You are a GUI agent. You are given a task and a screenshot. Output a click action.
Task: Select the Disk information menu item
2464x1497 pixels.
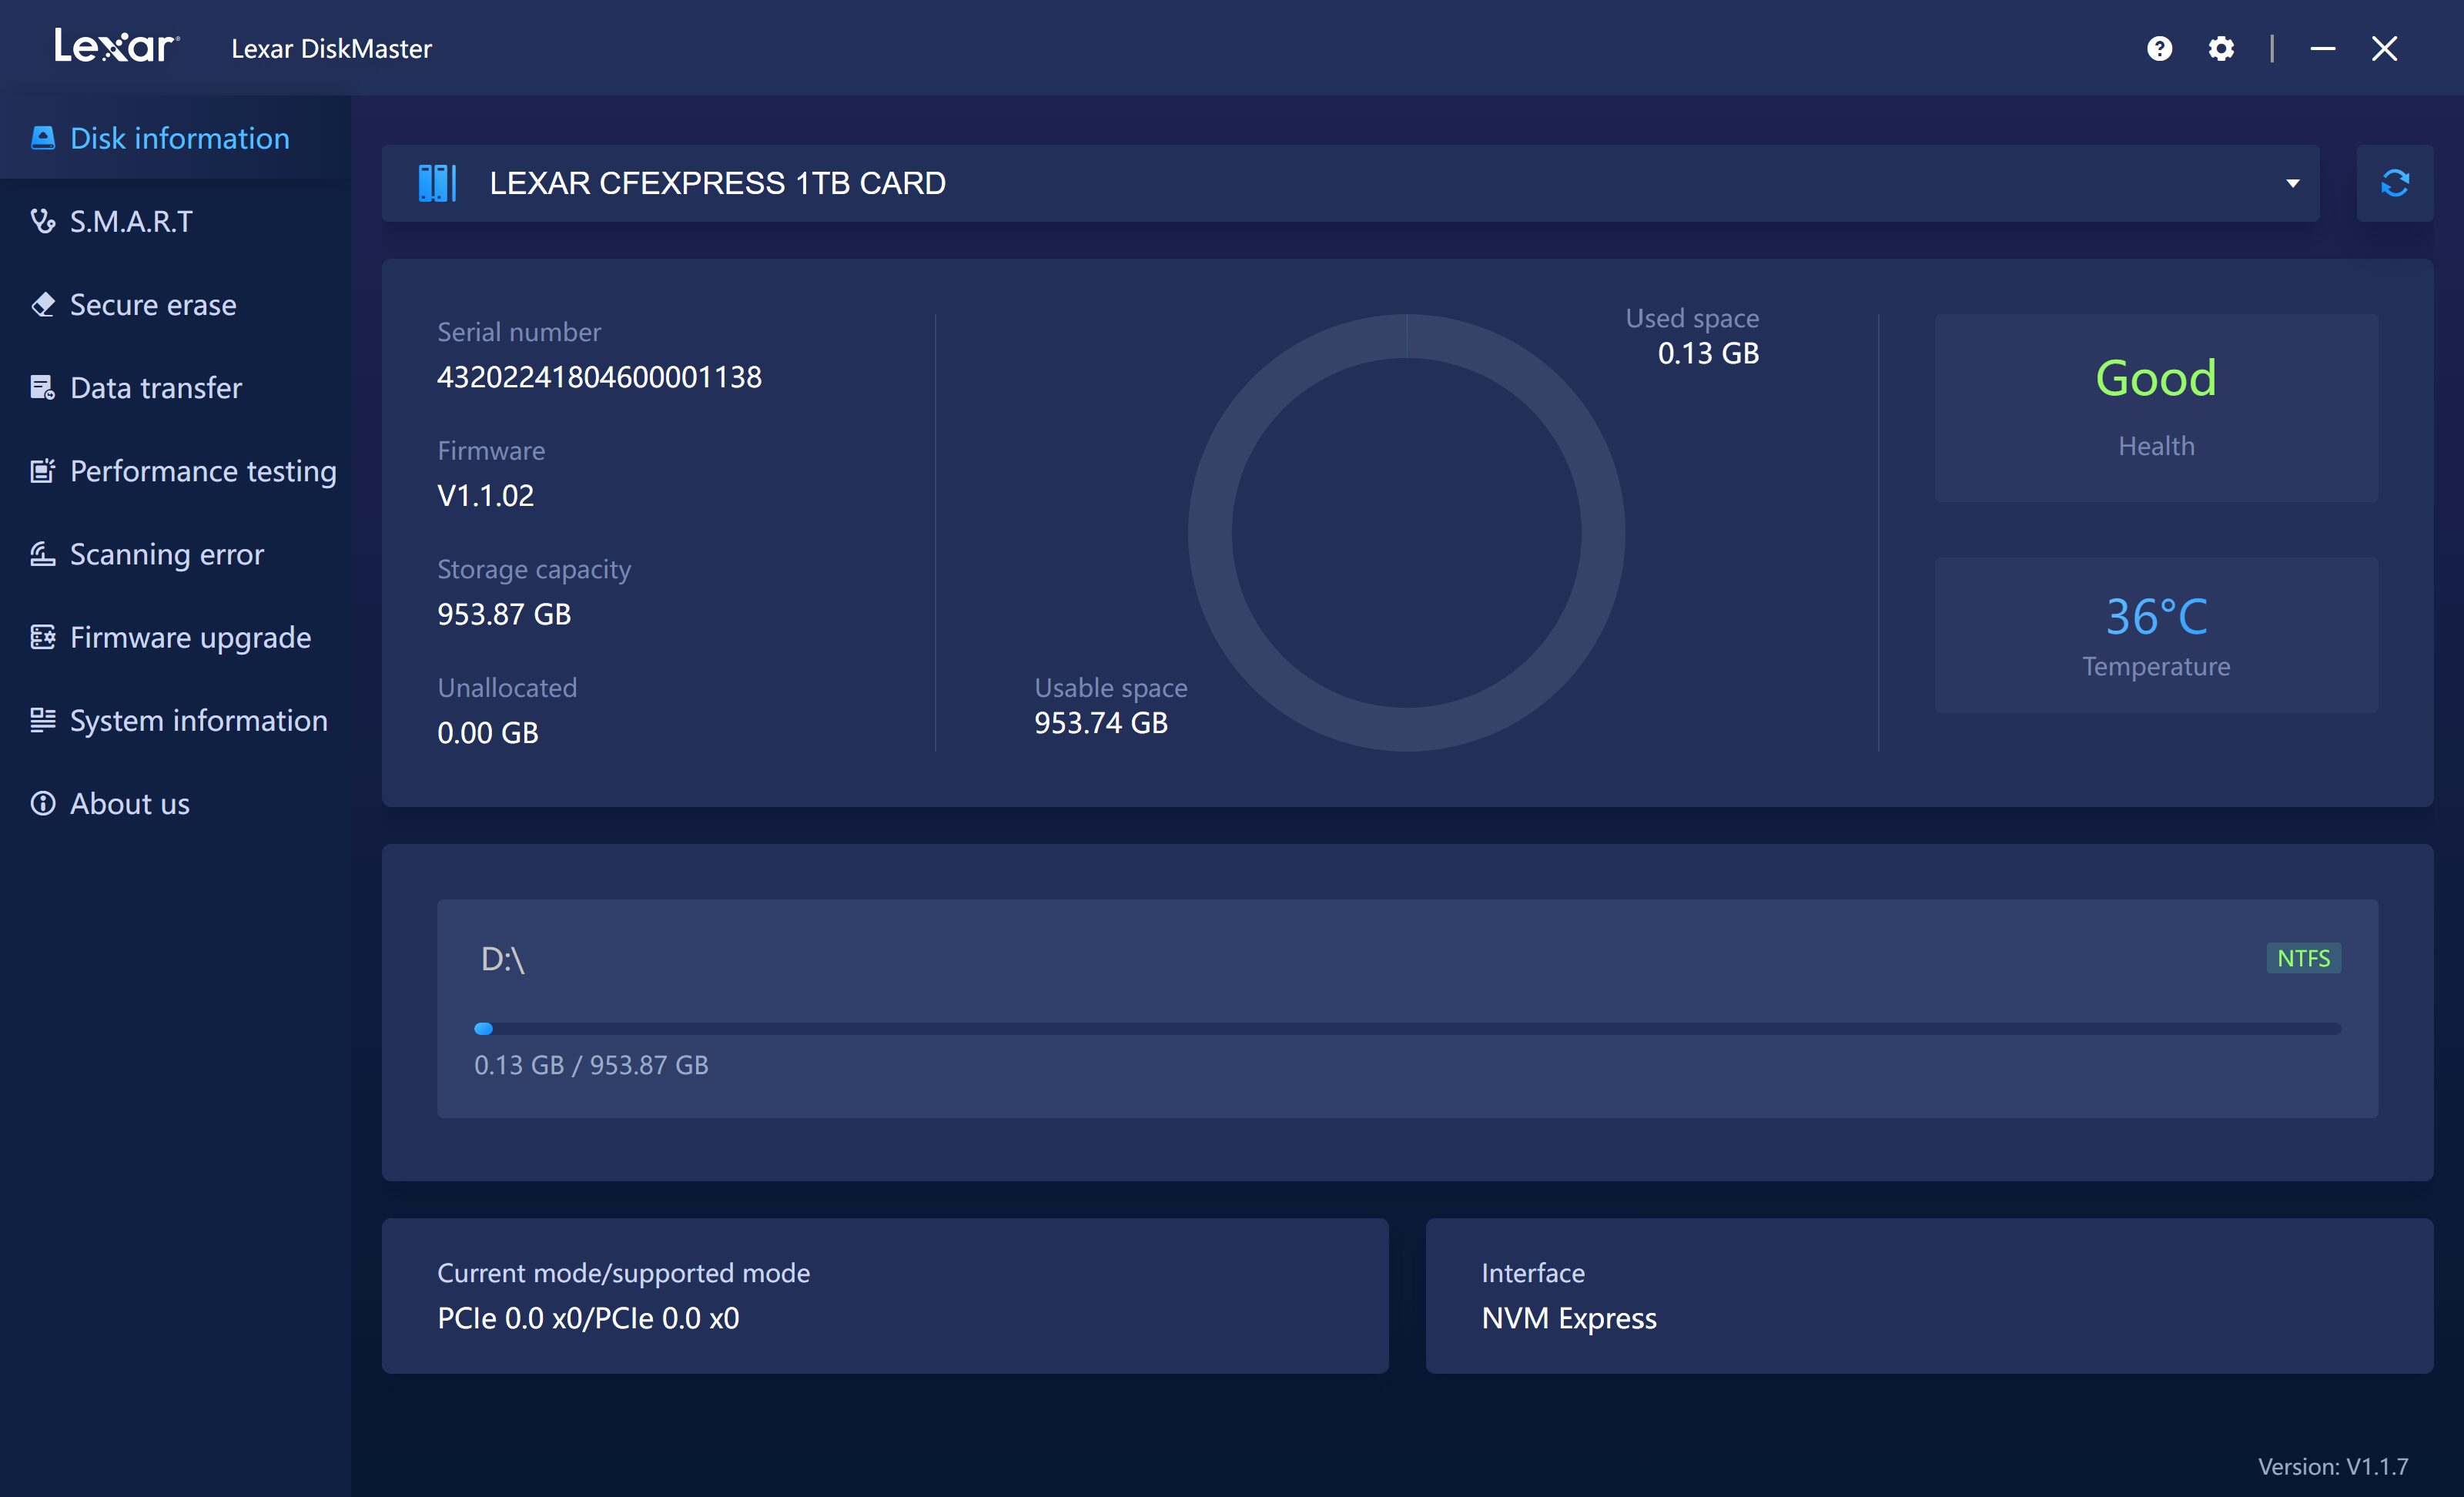click(179, 138)
